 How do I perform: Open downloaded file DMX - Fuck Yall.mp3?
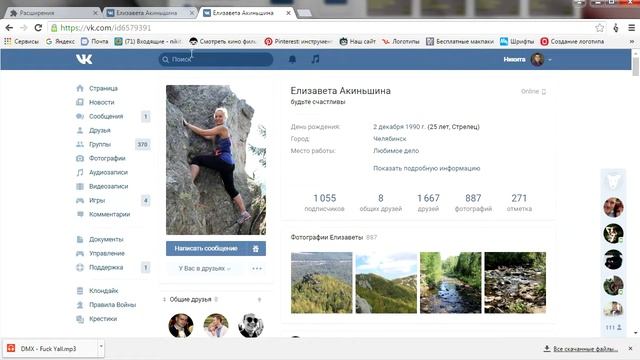click(x=48, y=348)
